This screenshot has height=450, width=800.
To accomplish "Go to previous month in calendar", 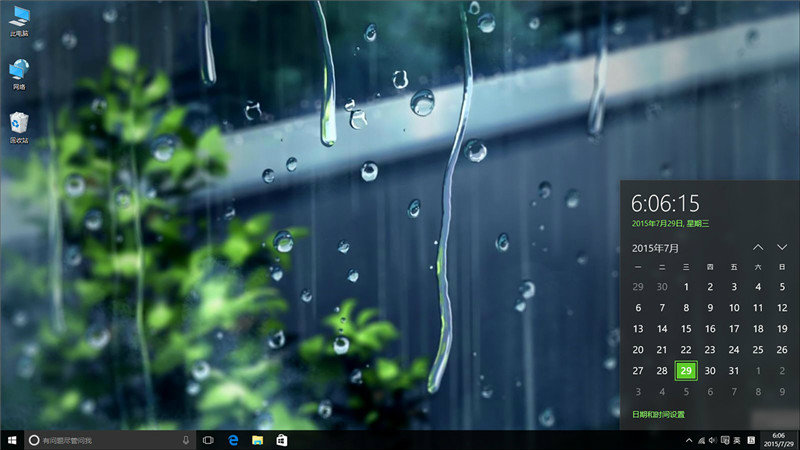I will pyautogui.click(x=758, y=247).
